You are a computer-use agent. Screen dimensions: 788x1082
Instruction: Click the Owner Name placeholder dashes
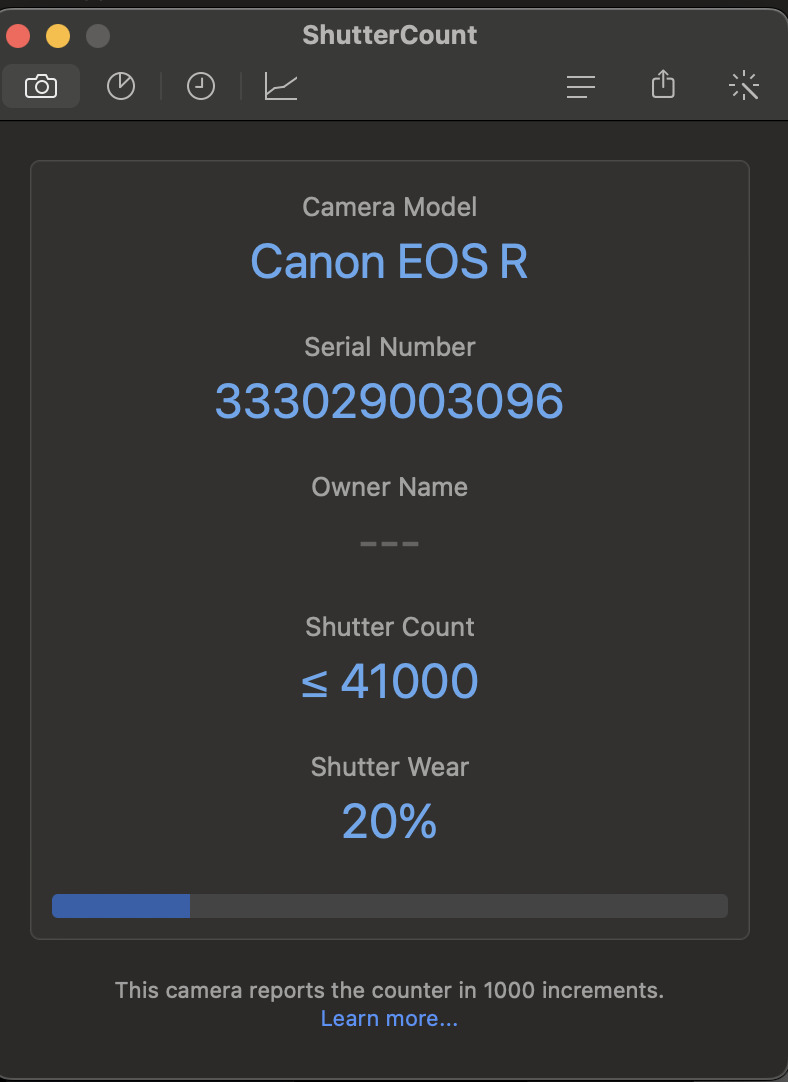point(389,544)
